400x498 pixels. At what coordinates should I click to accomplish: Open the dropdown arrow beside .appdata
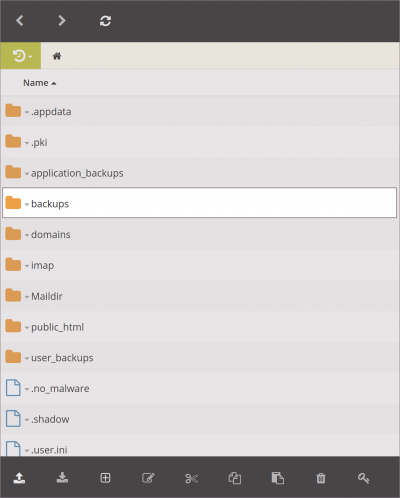27,112
